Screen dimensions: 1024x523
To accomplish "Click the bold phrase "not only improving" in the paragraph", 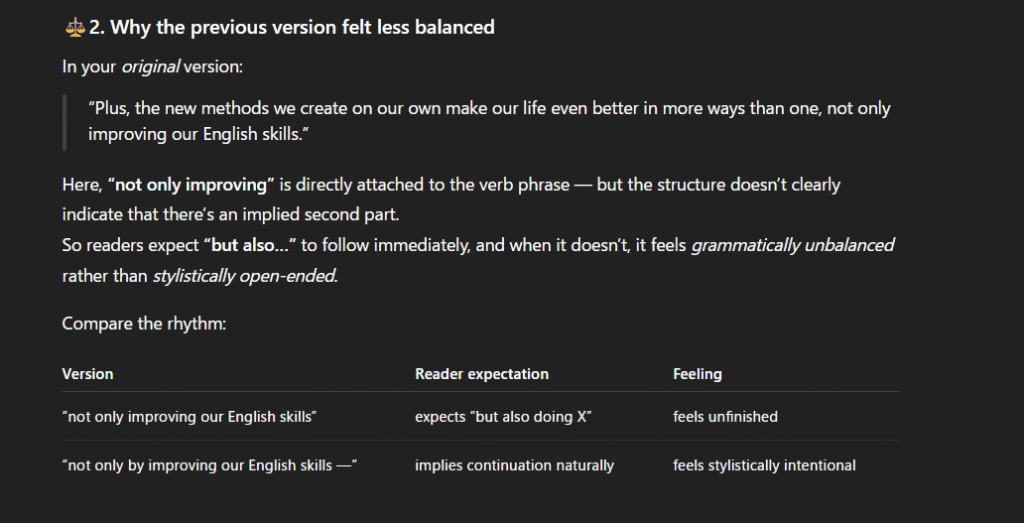I will click(x=190, y=186).
